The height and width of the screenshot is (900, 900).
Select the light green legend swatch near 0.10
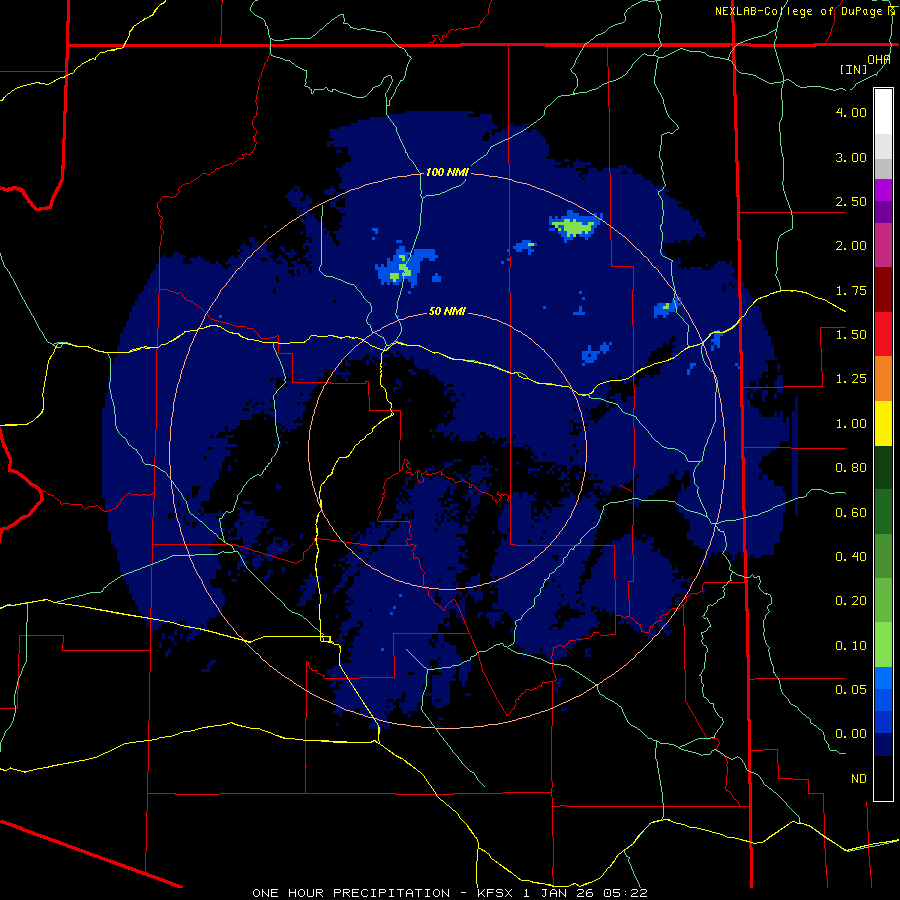pos(883,645)
